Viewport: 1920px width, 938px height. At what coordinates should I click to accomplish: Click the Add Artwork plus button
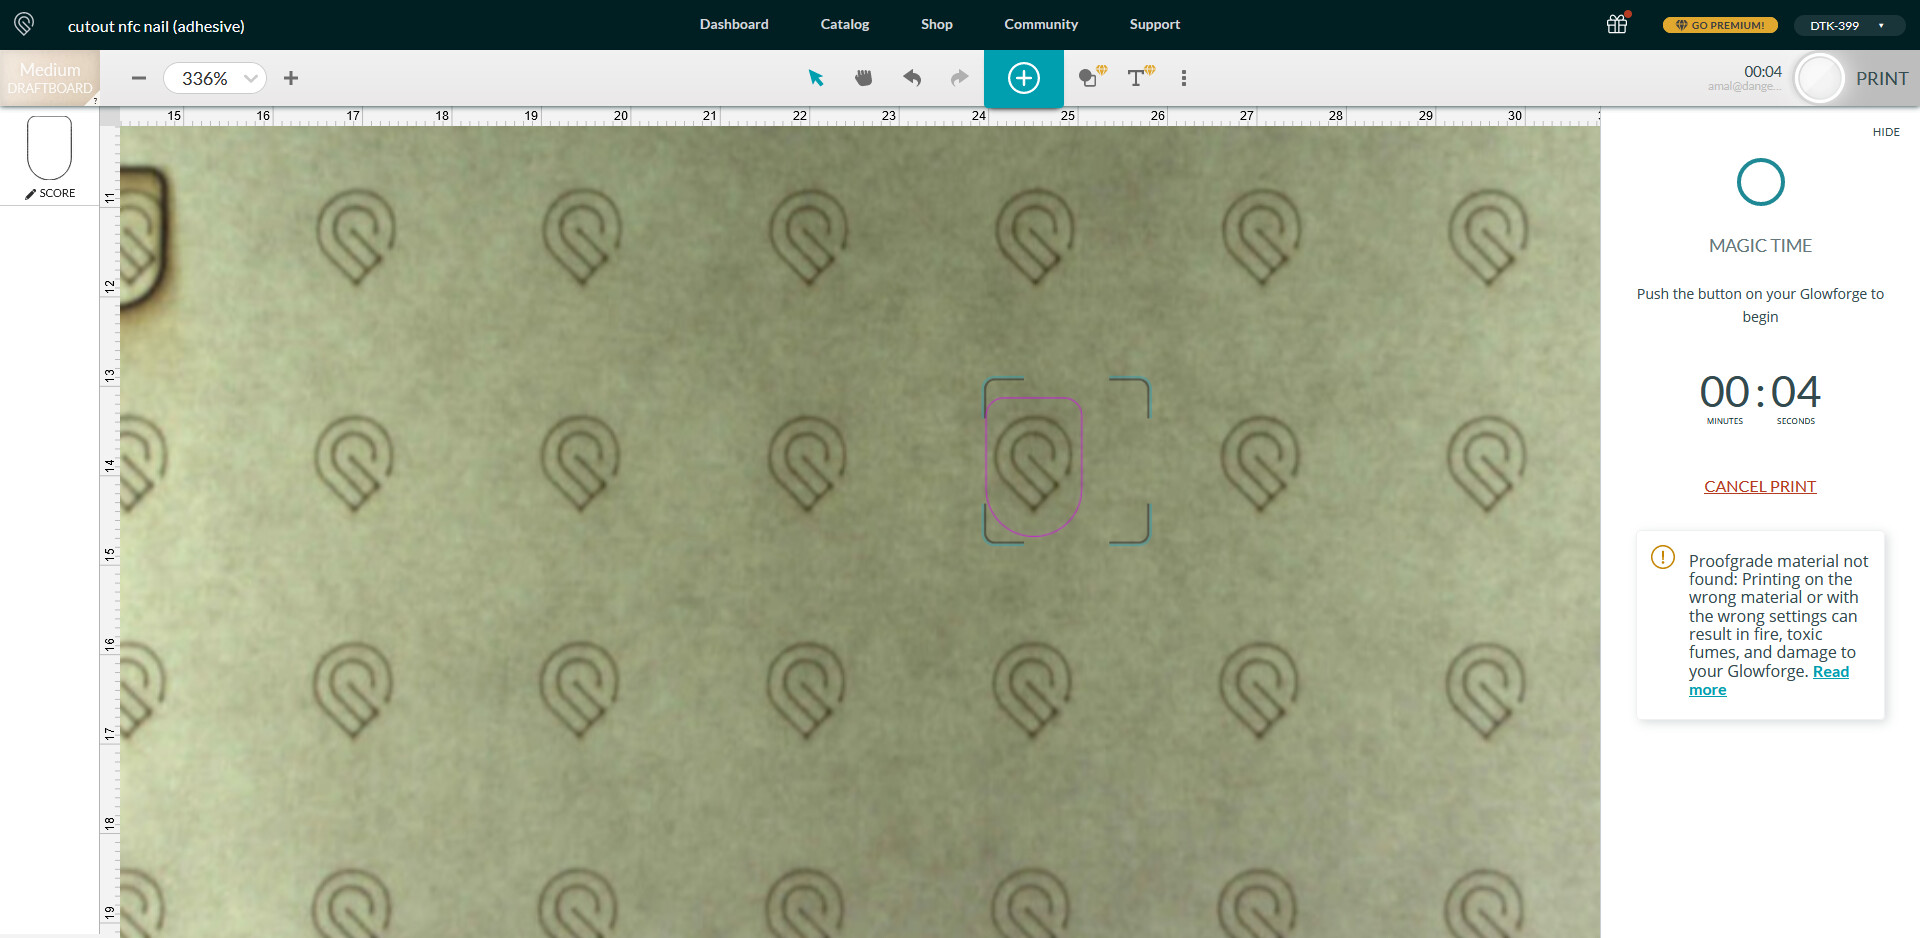click(x=1024, y=78)
